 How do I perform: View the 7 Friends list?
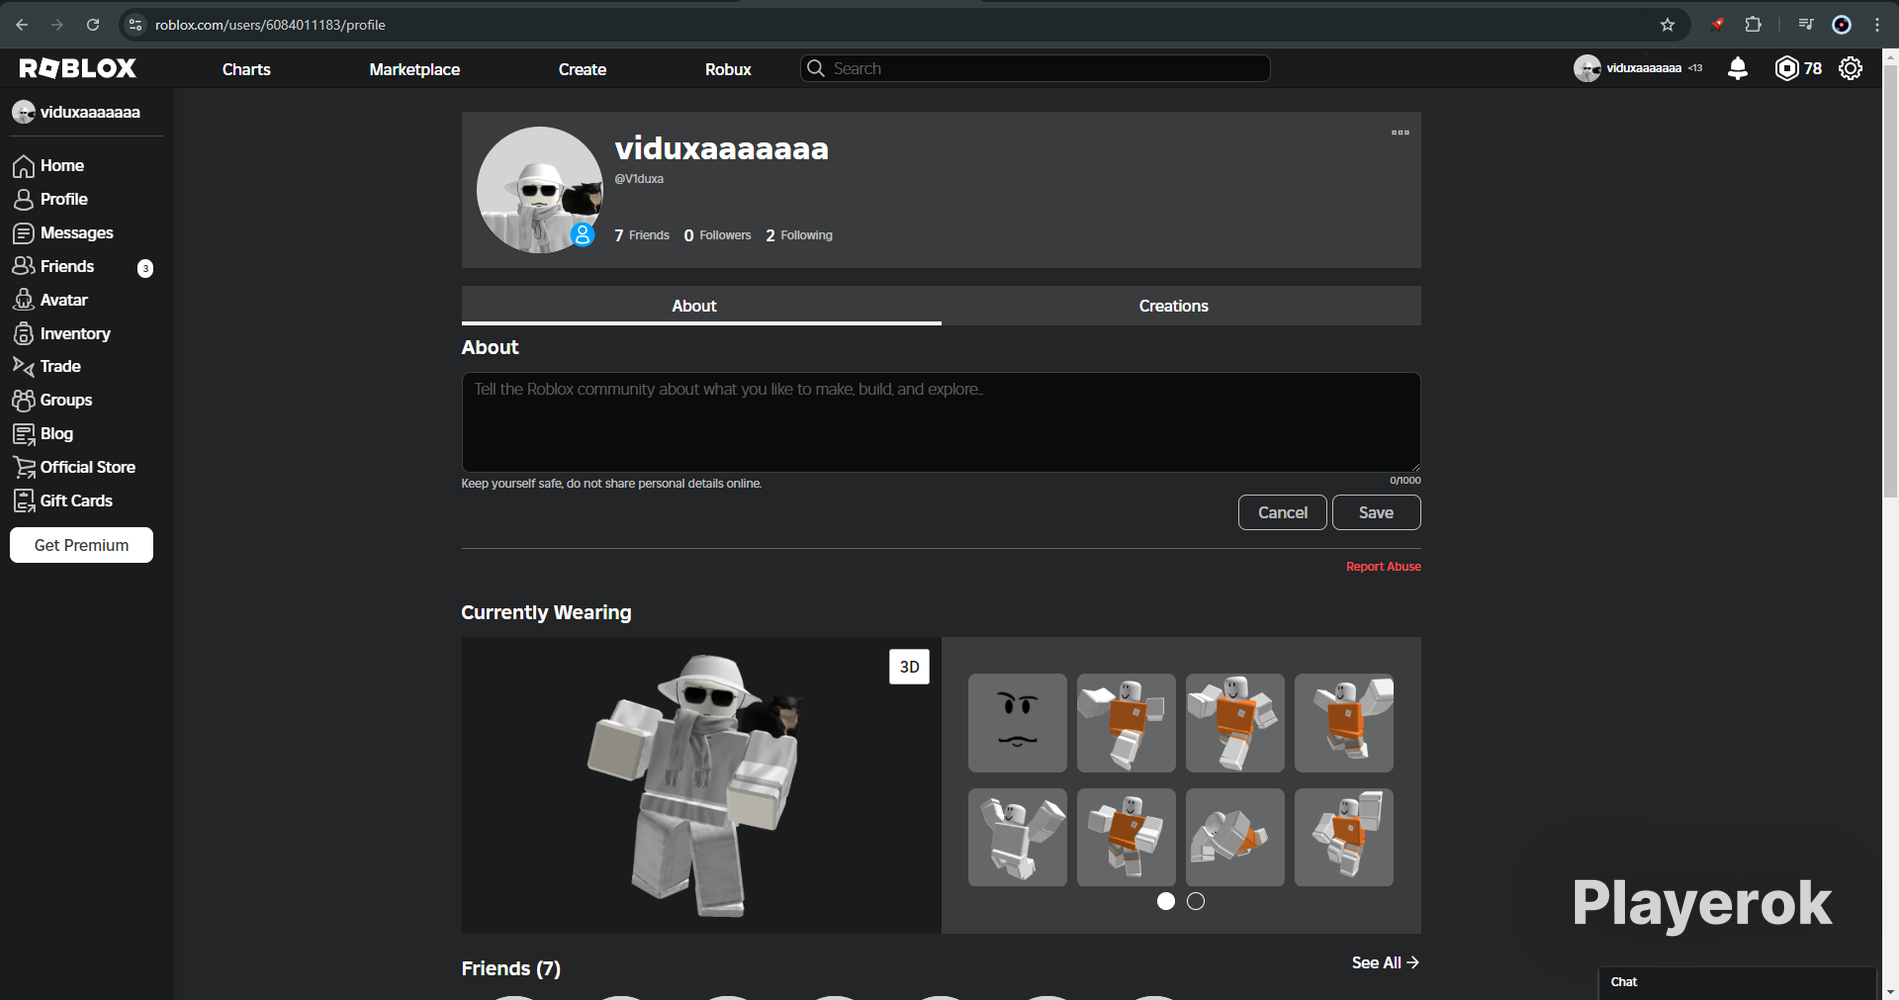(x=642, y=235)
